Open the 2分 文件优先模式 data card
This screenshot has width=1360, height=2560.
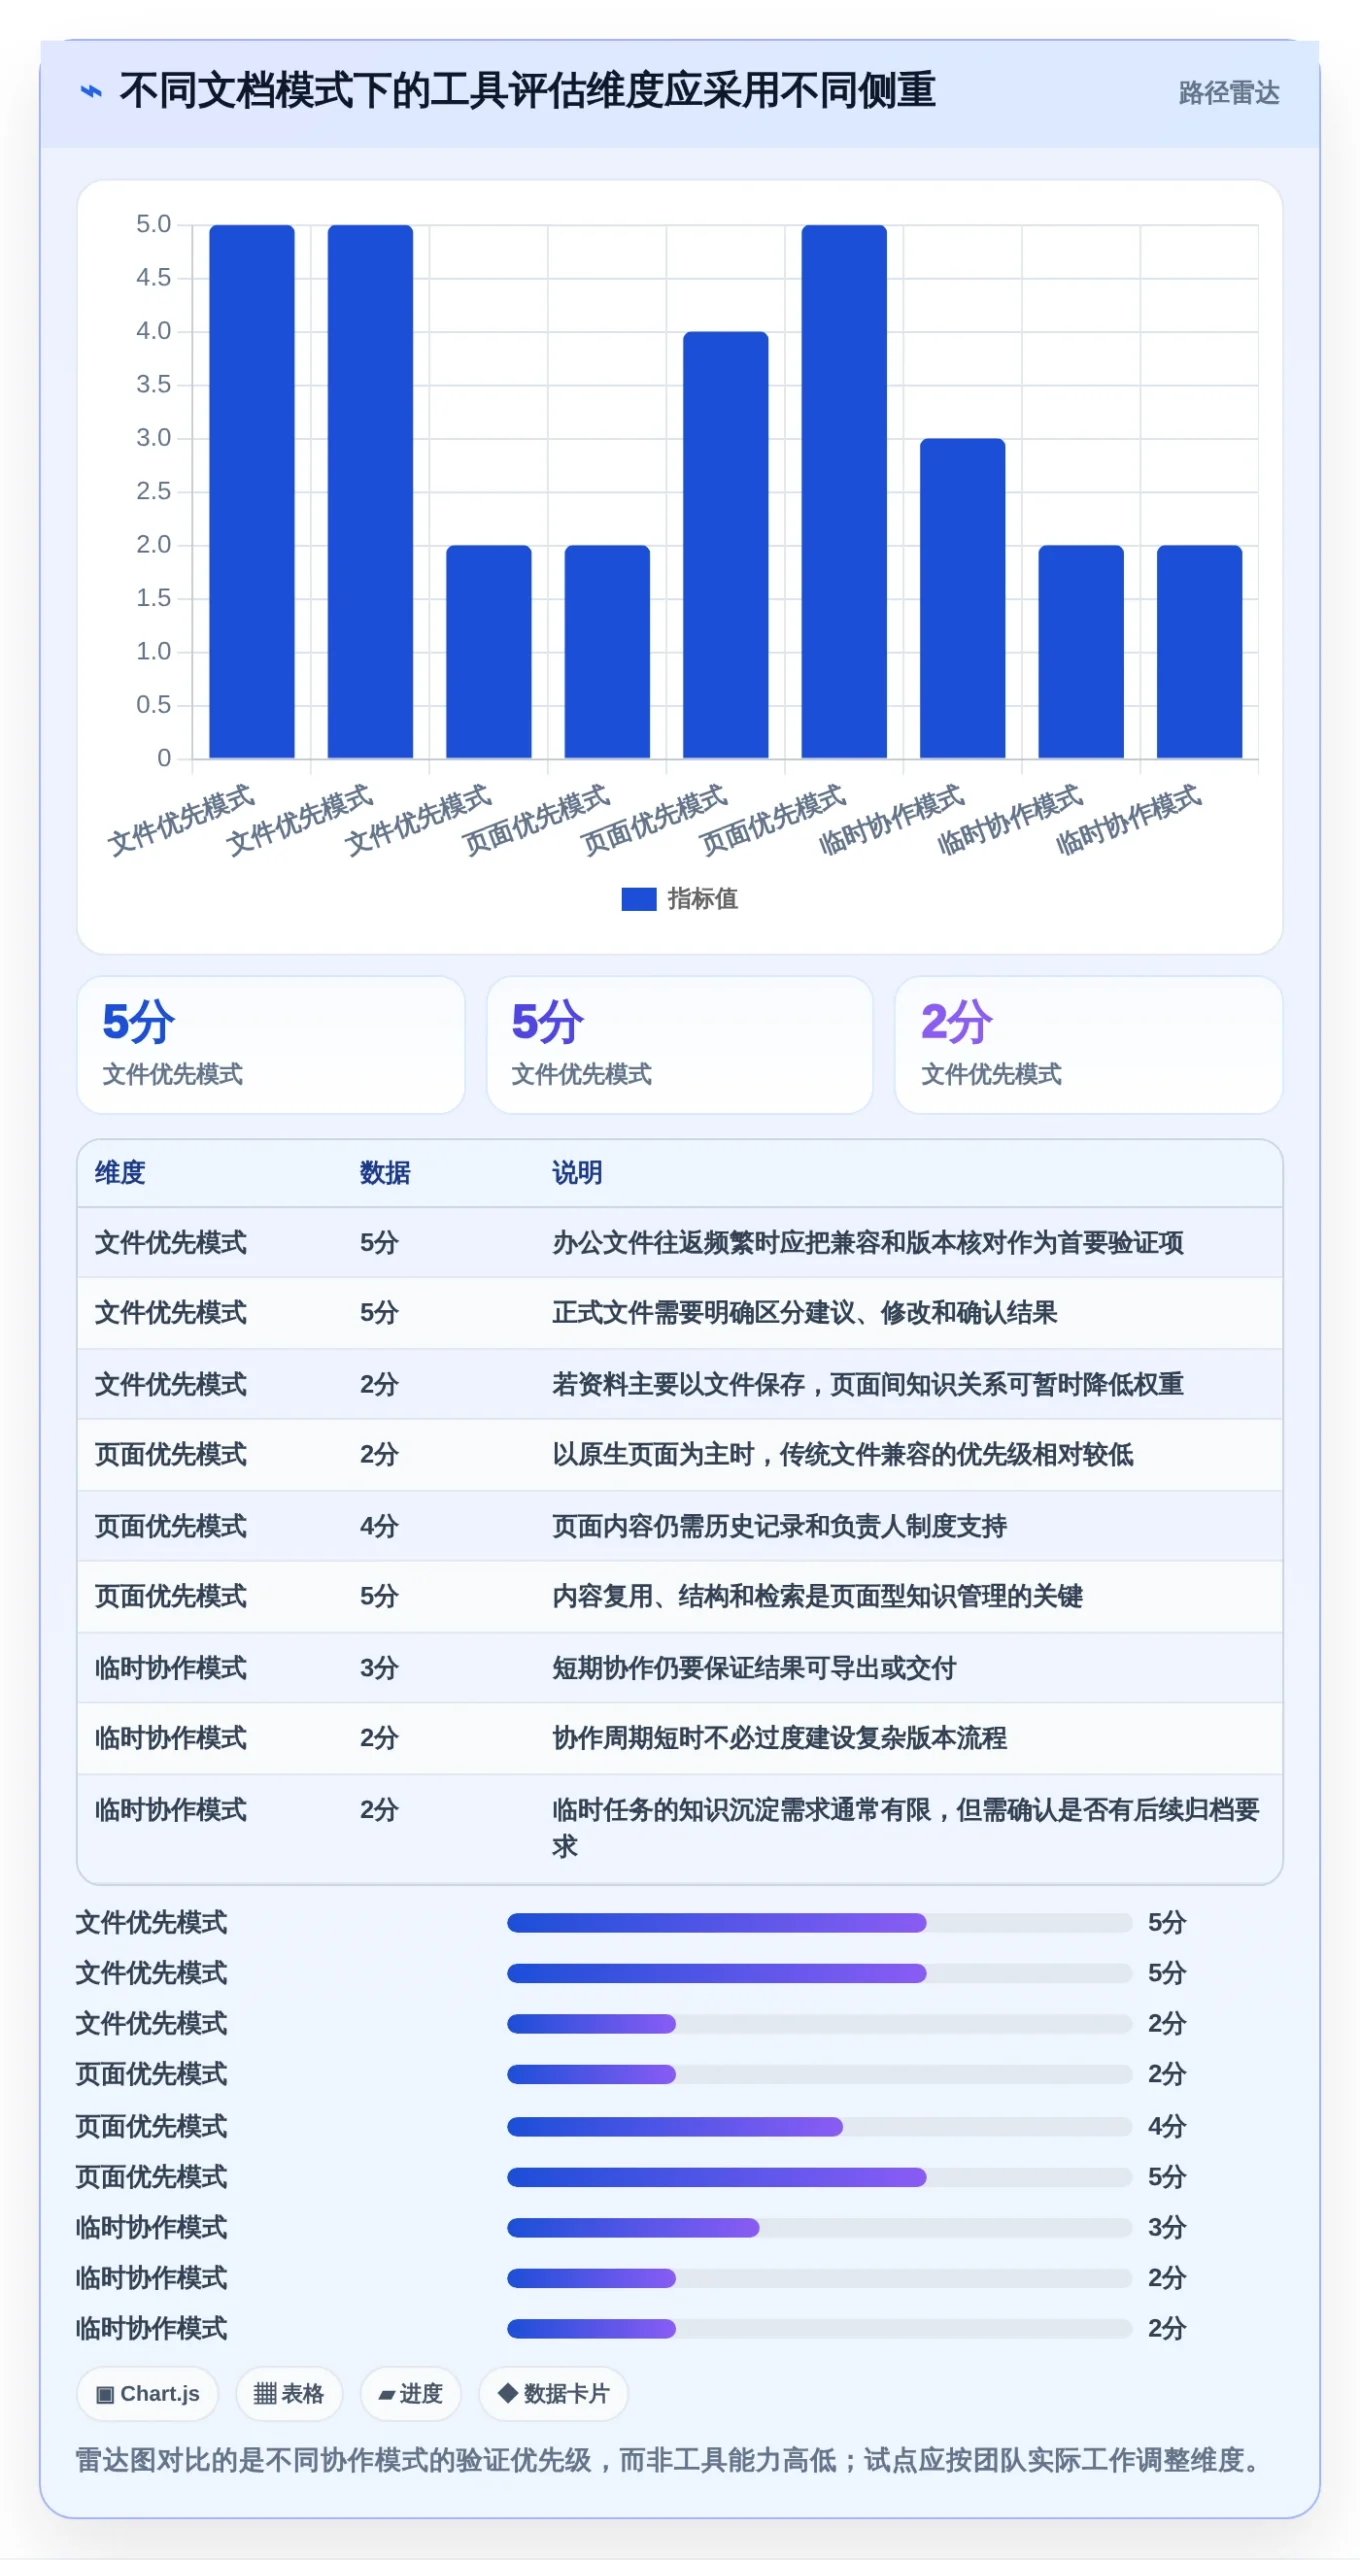click(1088, 1045)
